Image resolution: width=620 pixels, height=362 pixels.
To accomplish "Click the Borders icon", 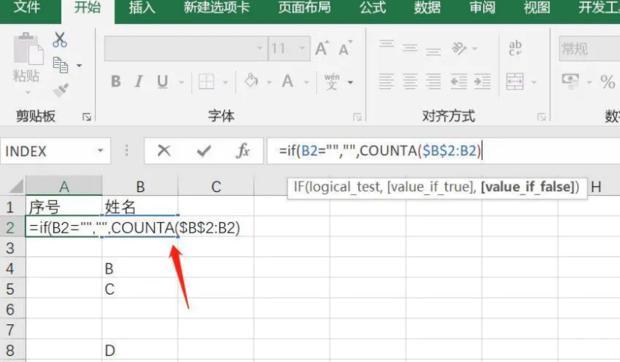I will [x=206, y=82].
